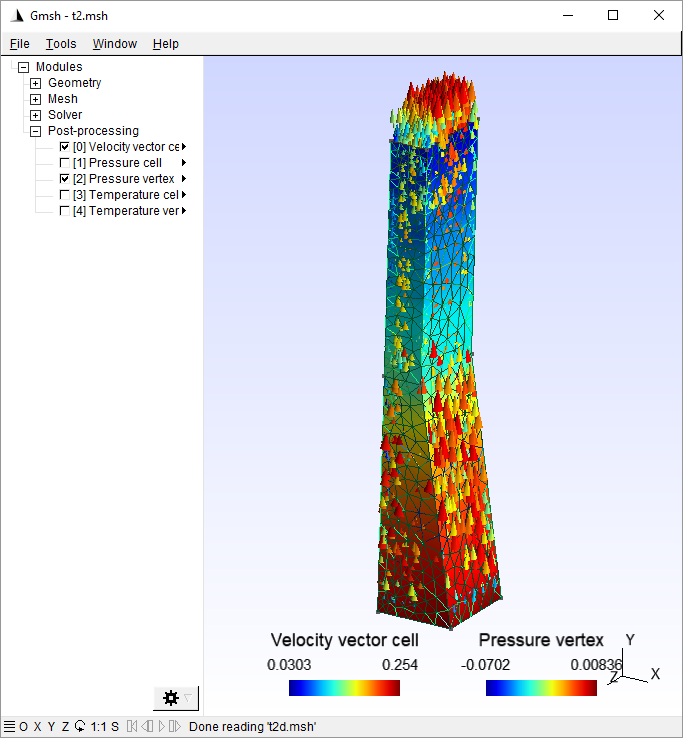This screenshot has width=683, height=738.
Task: Toggle mouse selection with S icon
Action: pos(115,727)
